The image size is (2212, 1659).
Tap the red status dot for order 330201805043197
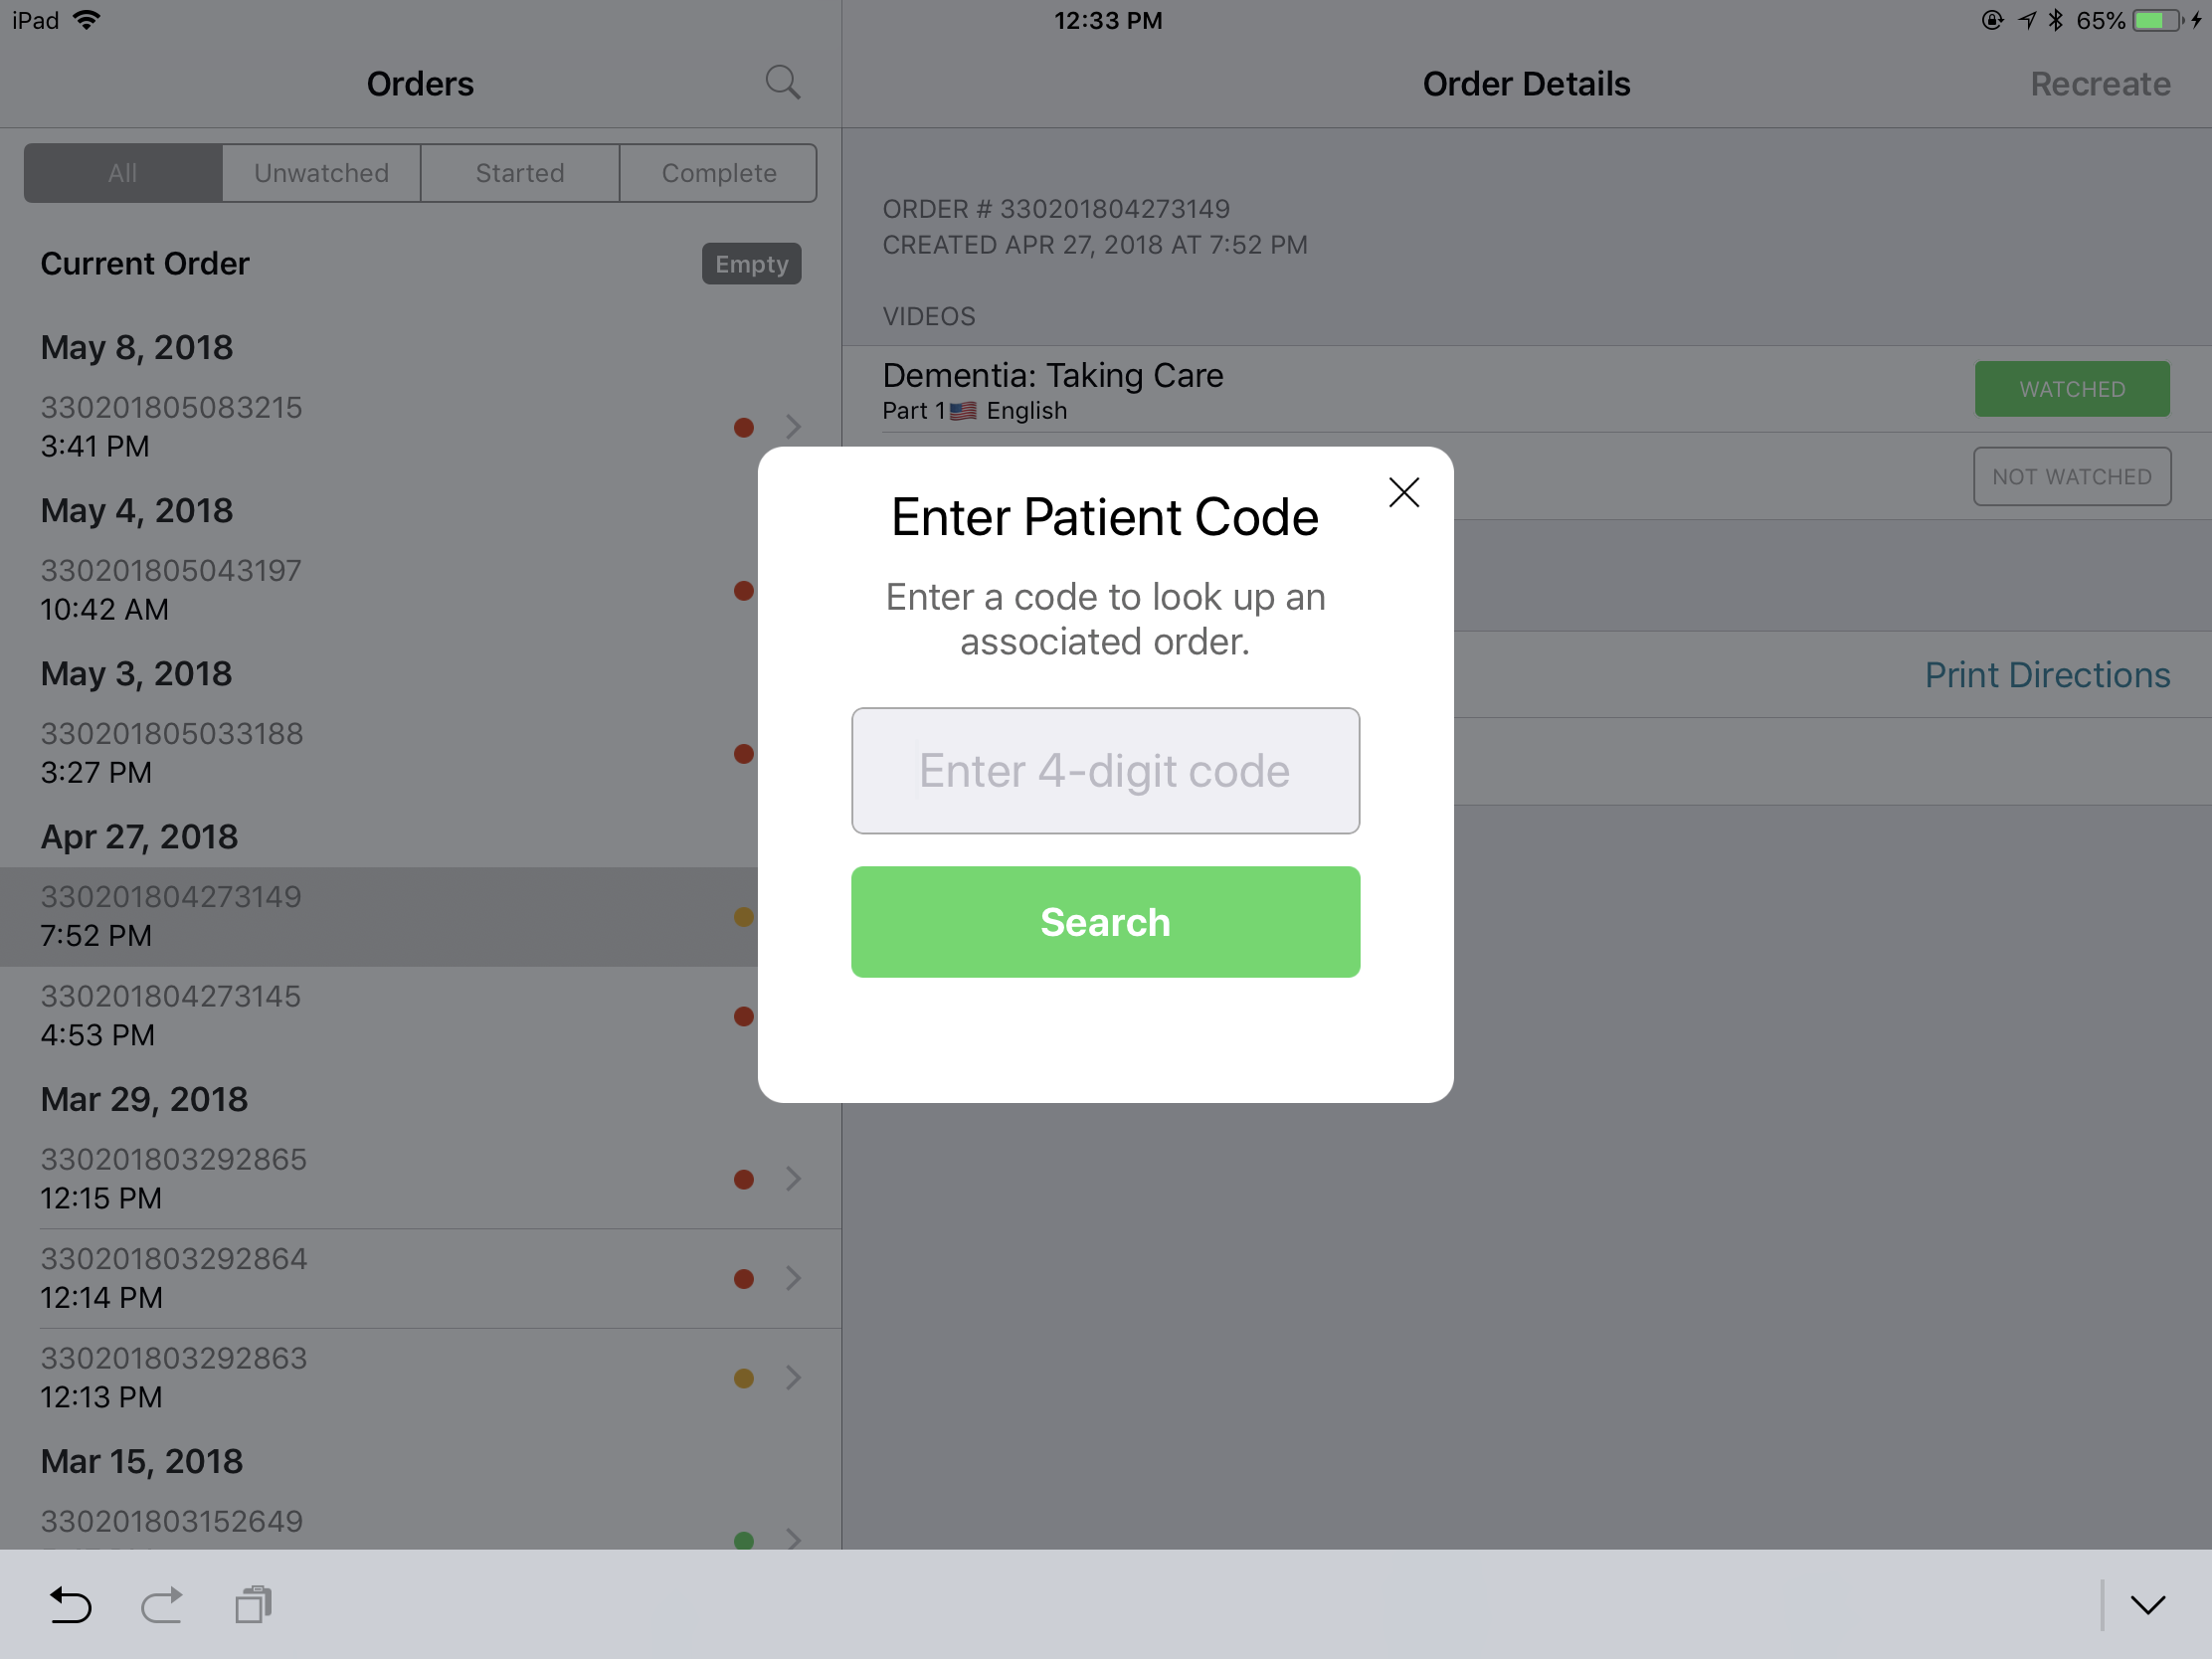pyautogui.click(x=743, y=590)
